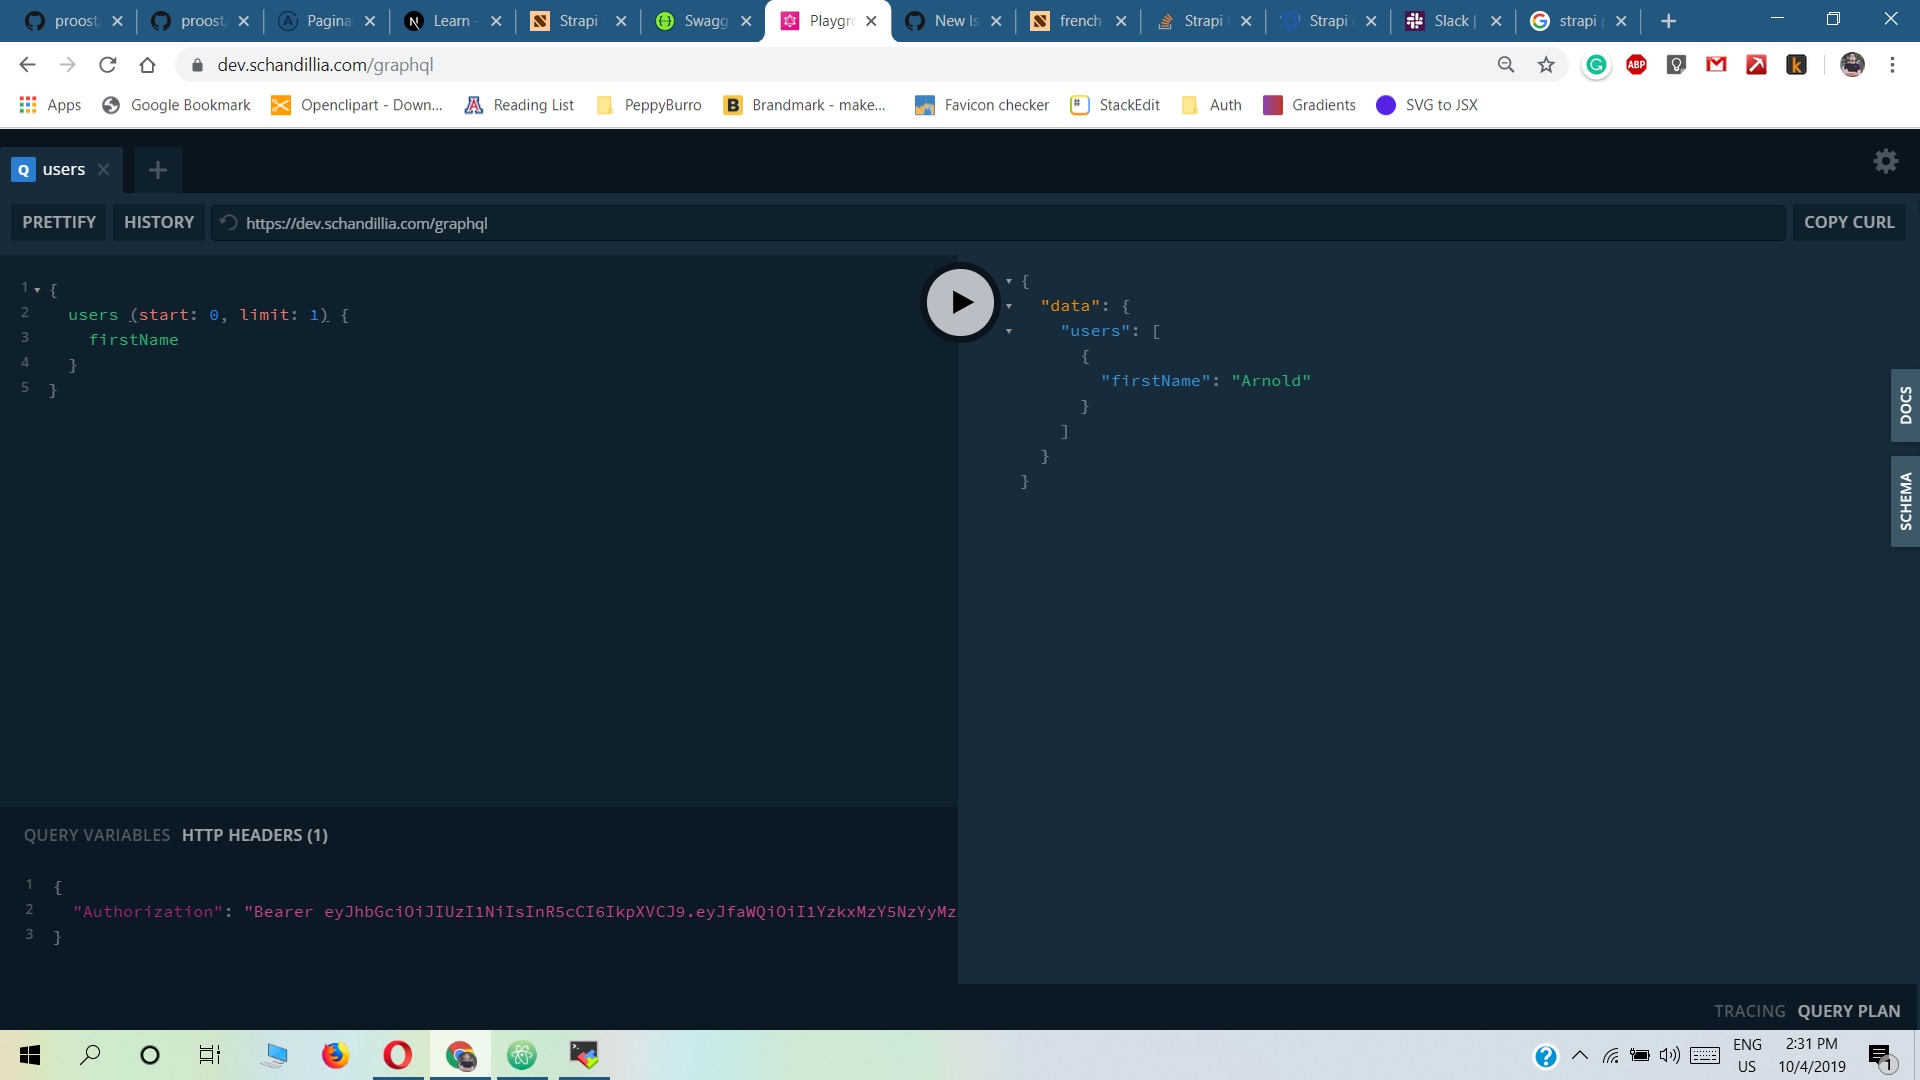Open playground settings gear
Image resolution: width=1920 pixels, height=1080 pixels.
(1885, 161)
